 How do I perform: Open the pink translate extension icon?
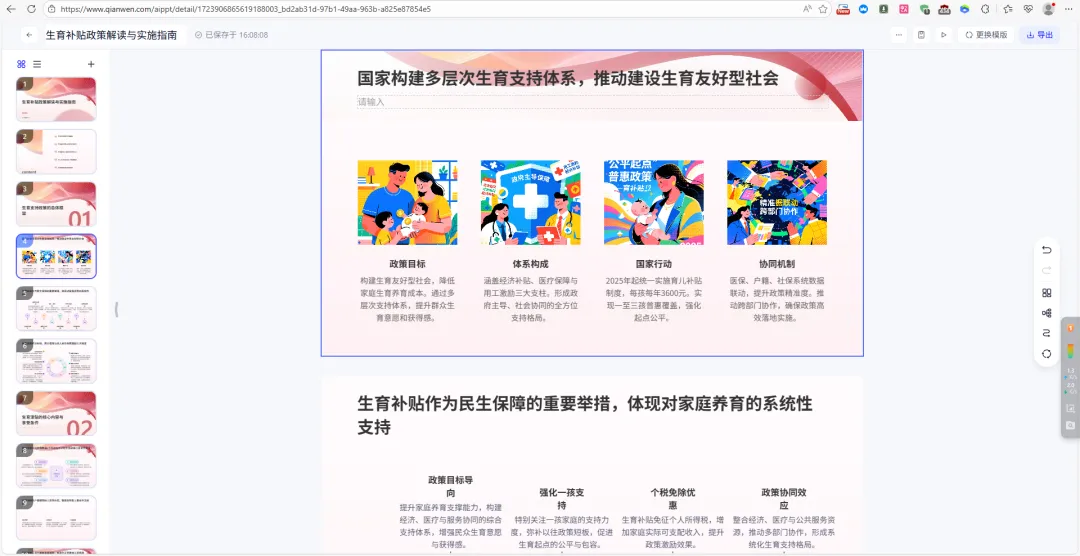tap(904, 9)
